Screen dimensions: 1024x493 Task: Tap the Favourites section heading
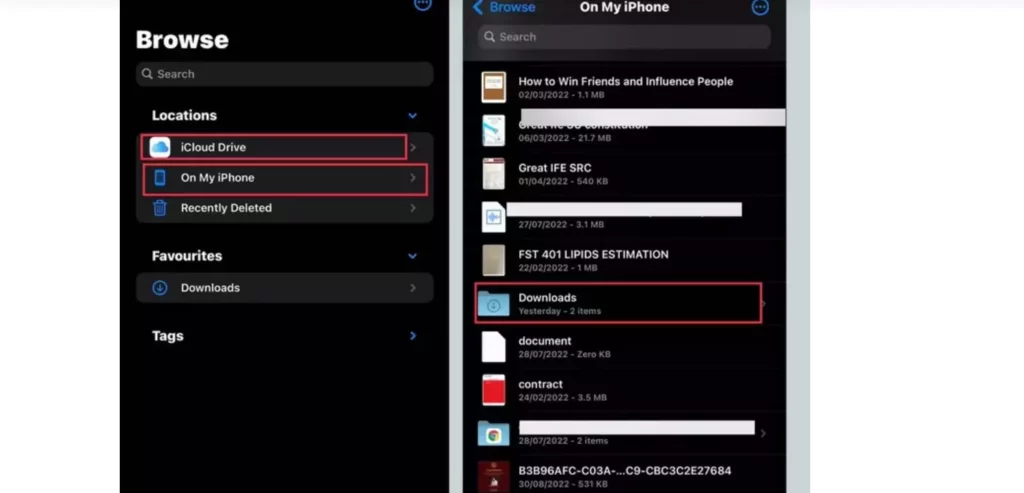coord(187,256)
